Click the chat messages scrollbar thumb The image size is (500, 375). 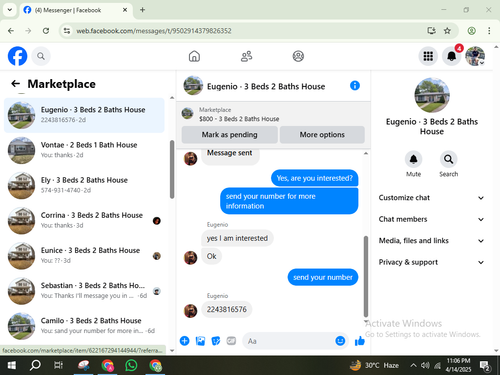366,276
